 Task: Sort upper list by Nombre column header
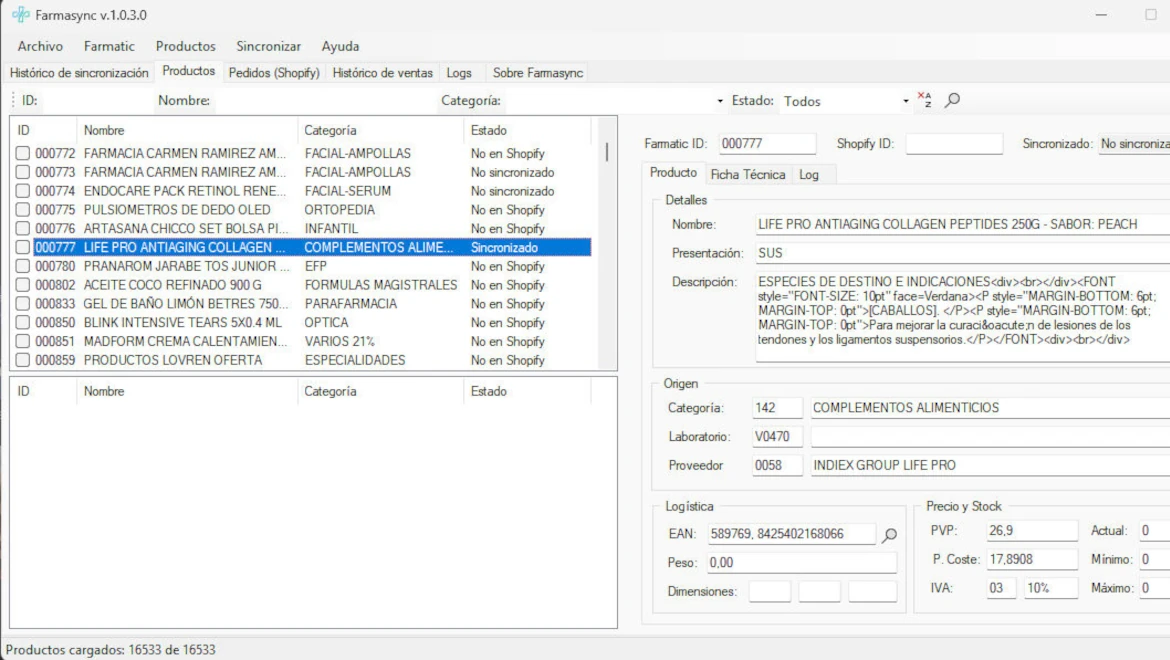tap(187, 131)
